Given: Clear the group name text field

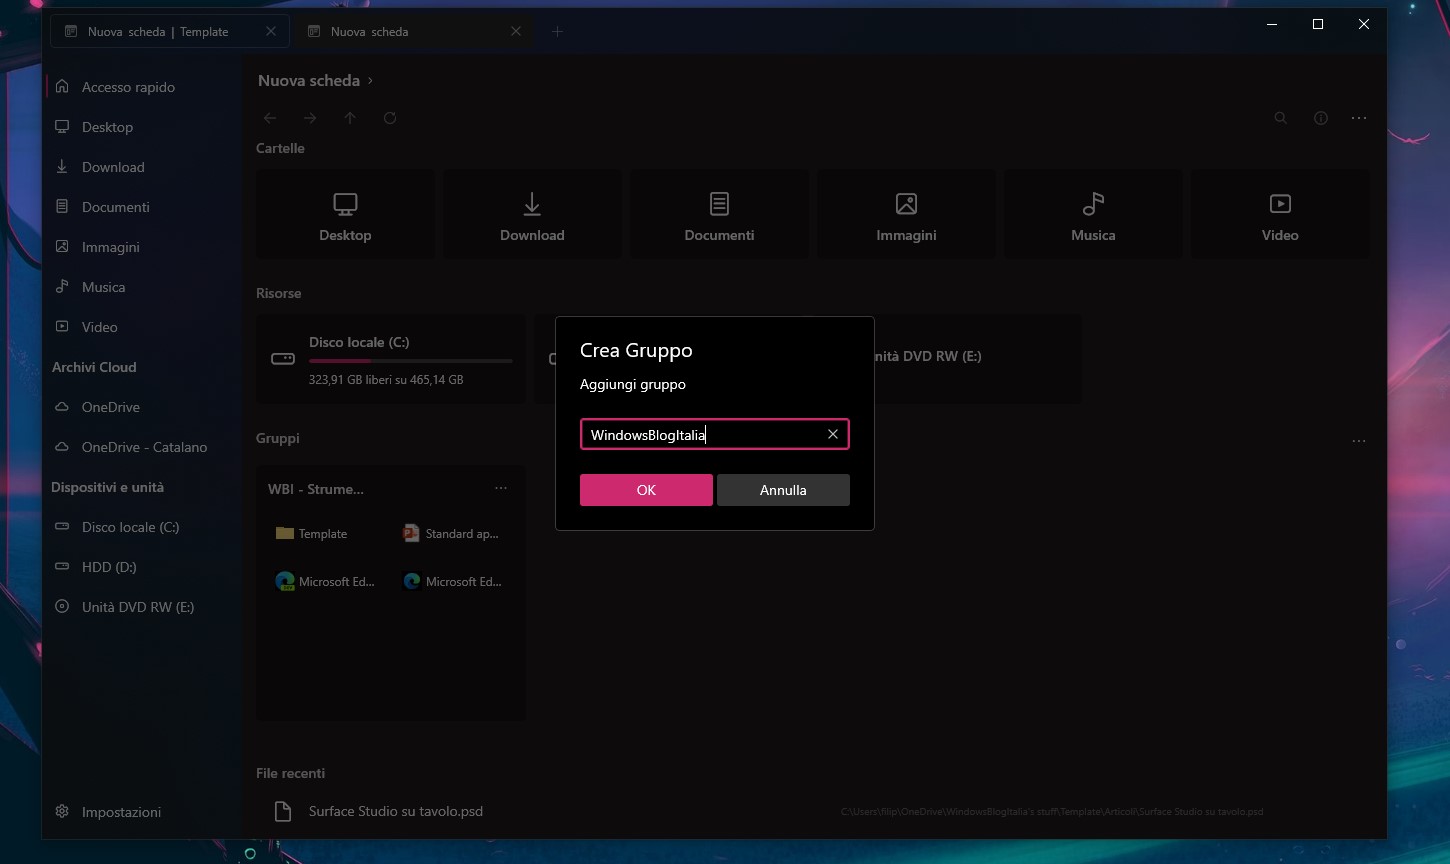Looking at the screenshot, I should (832, 434).
